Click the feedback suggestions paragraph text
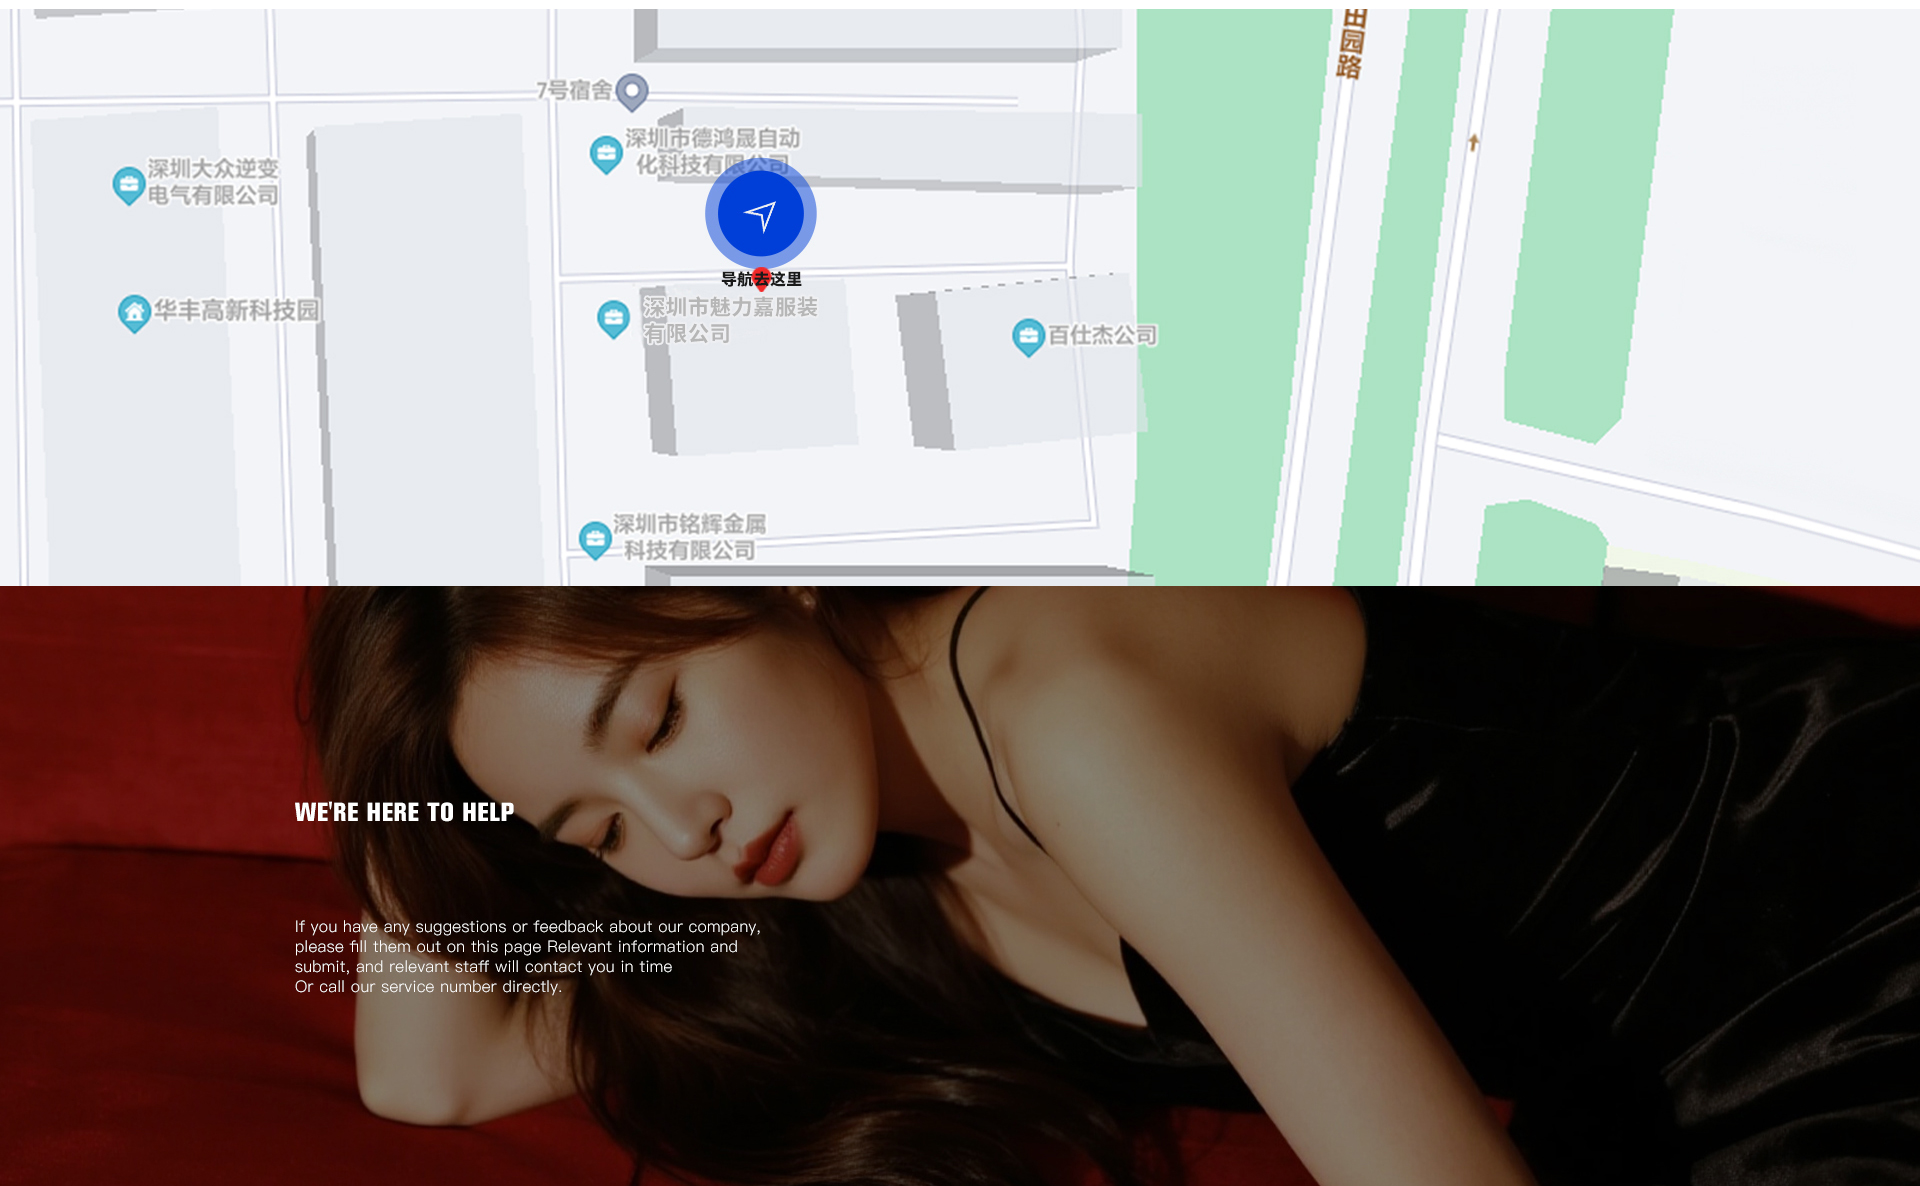Image resolution: width=1920 pixels, height=1186 pixels. click(527, 956)
